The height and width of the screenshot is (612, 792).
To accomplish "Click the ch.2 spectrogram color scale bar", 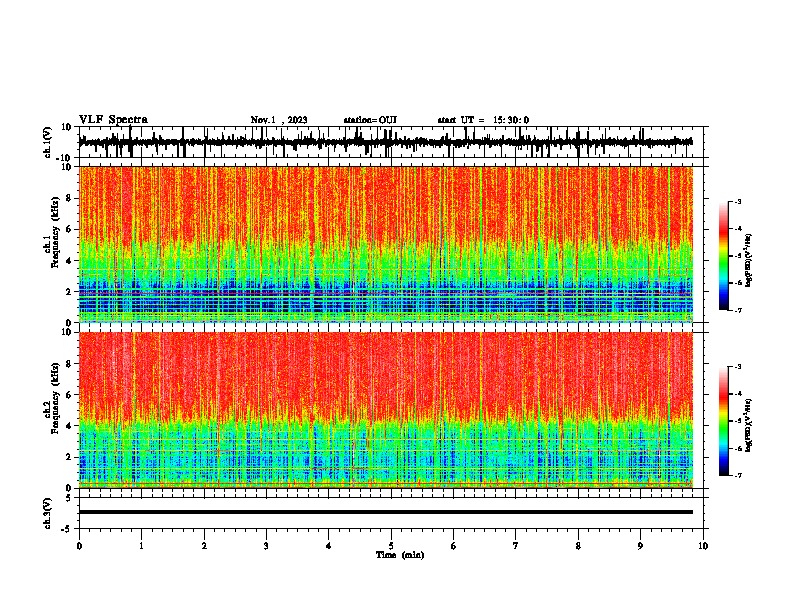I will point(723,421).
